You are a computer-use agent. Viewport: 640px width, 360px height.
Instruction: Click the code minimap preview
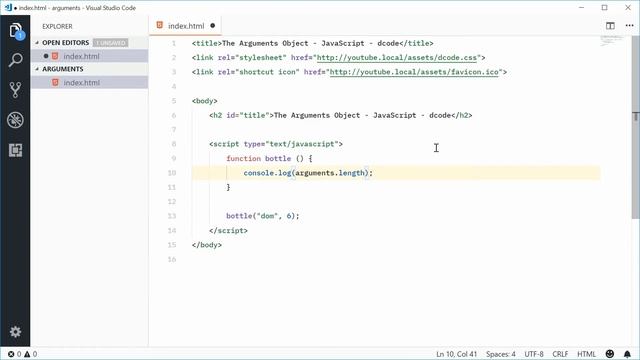tap(611, 40)
